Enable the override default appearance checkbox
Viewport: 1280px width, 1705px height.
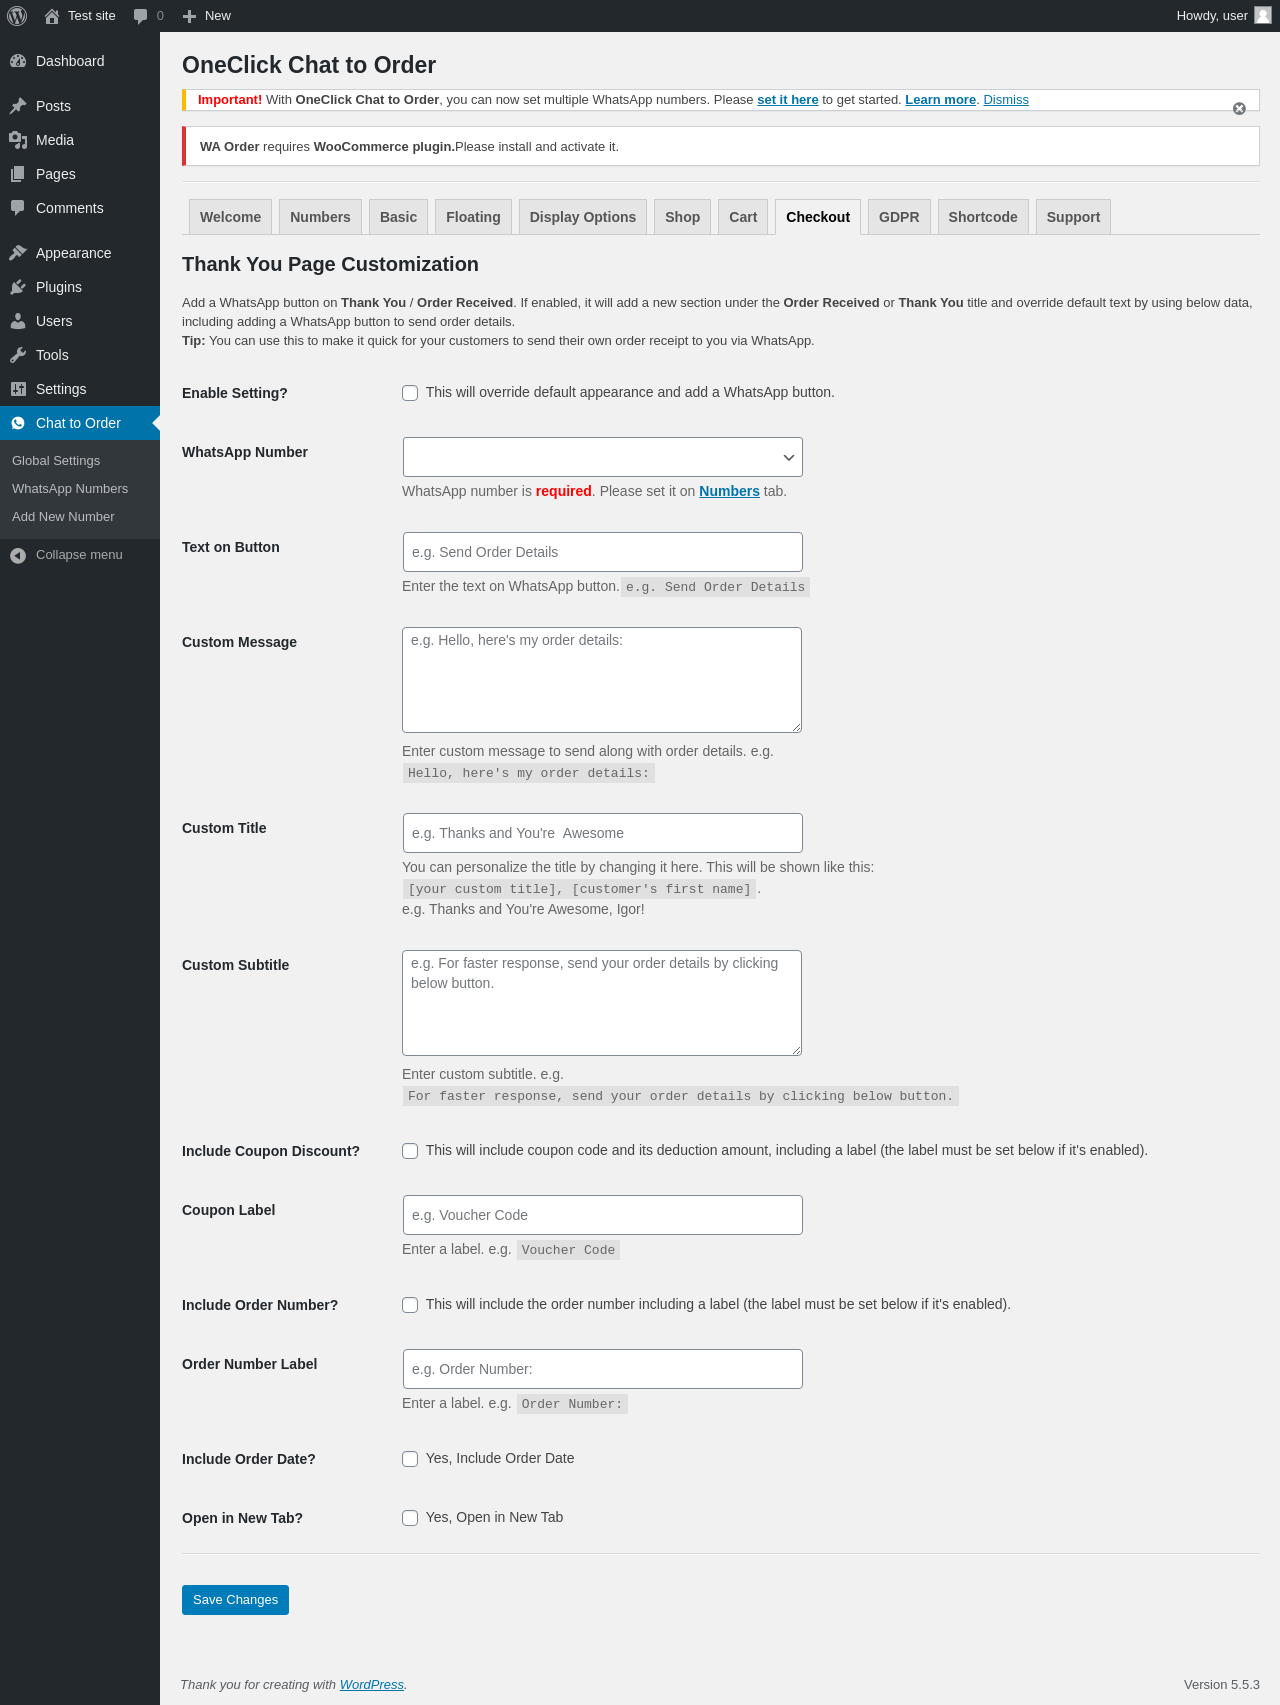pyautogui.click(x=410, y=393)
